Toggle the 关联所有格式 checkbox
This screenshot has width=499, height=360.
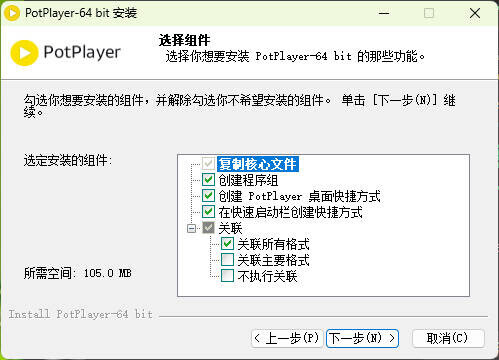click(227, 244)
